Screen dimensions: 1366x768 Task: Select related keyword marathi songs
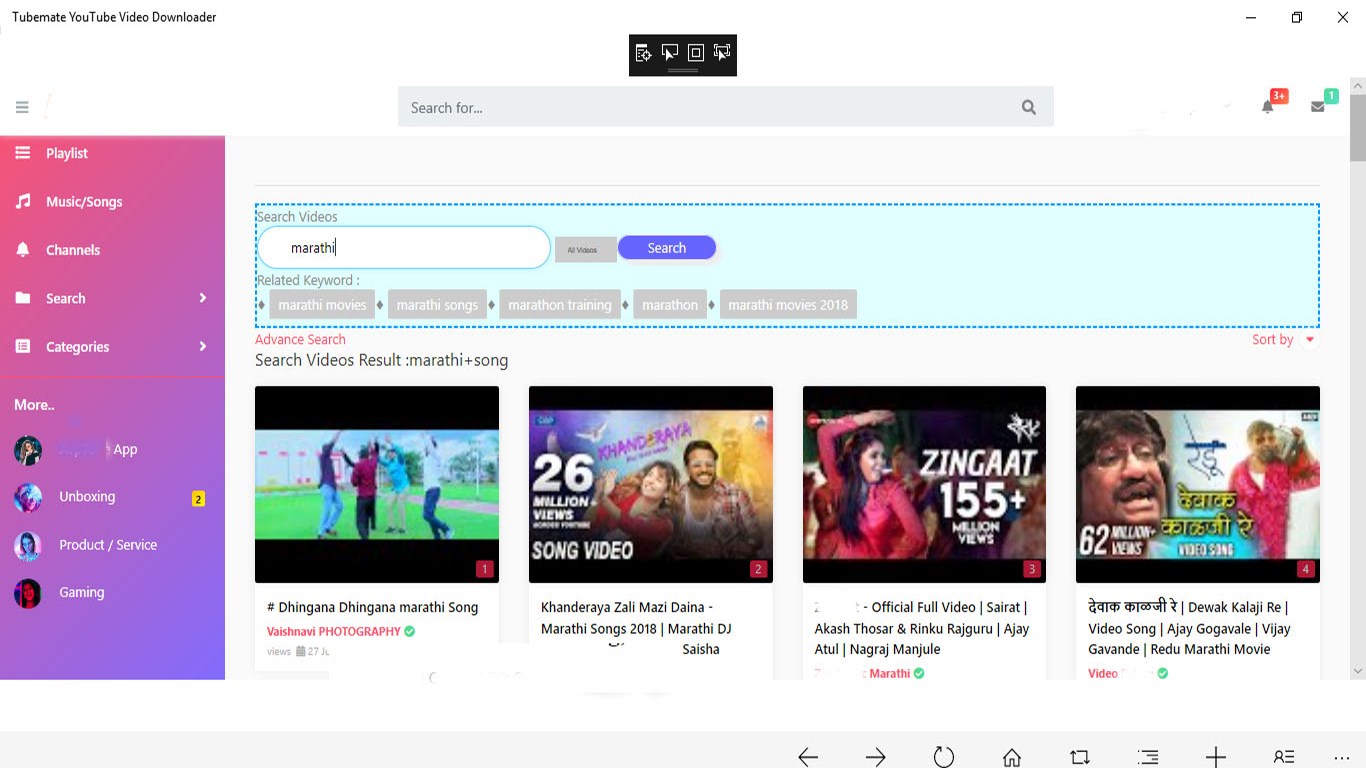pos(437,305)
